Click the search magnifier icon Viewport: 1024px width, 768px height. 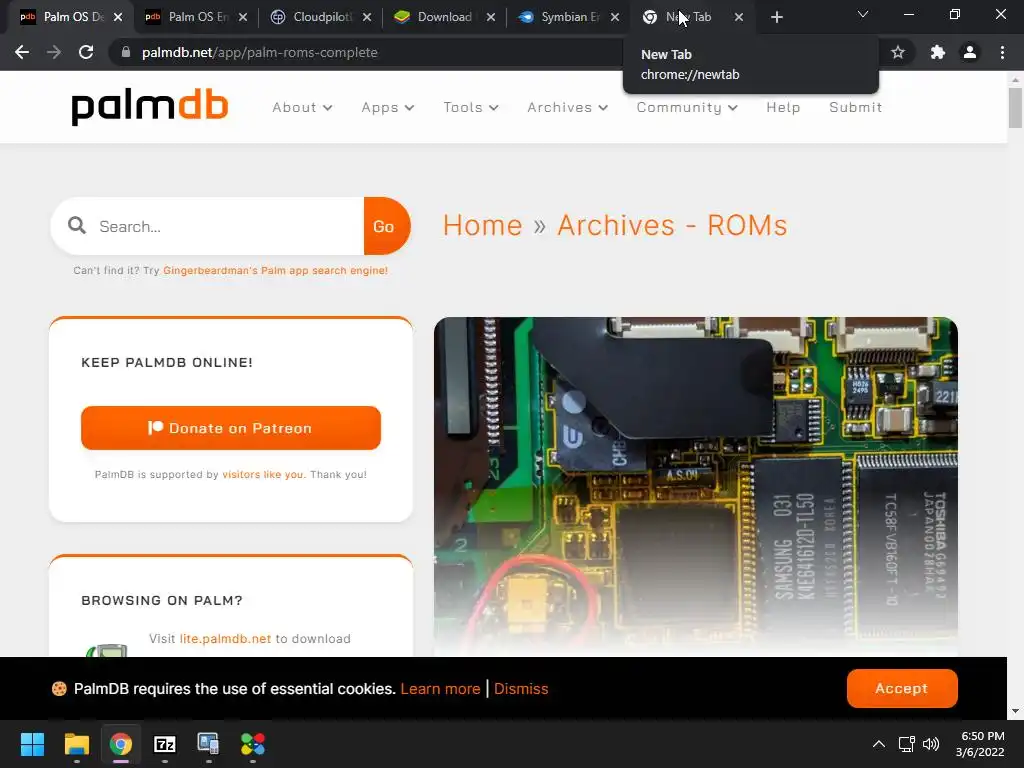pos(77,226)
